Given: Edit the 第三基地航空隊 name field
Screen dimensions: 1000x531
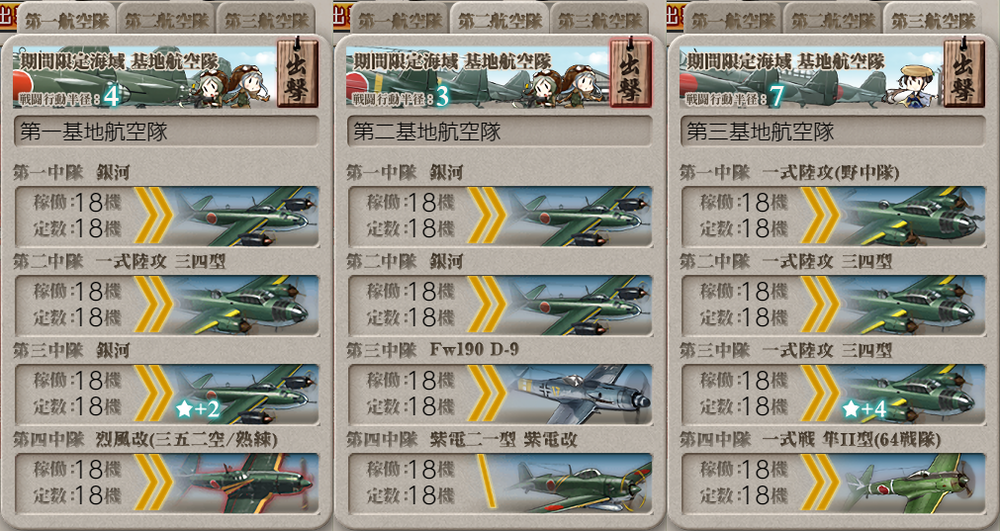Looking at the screenshot, I should (833, 132).
